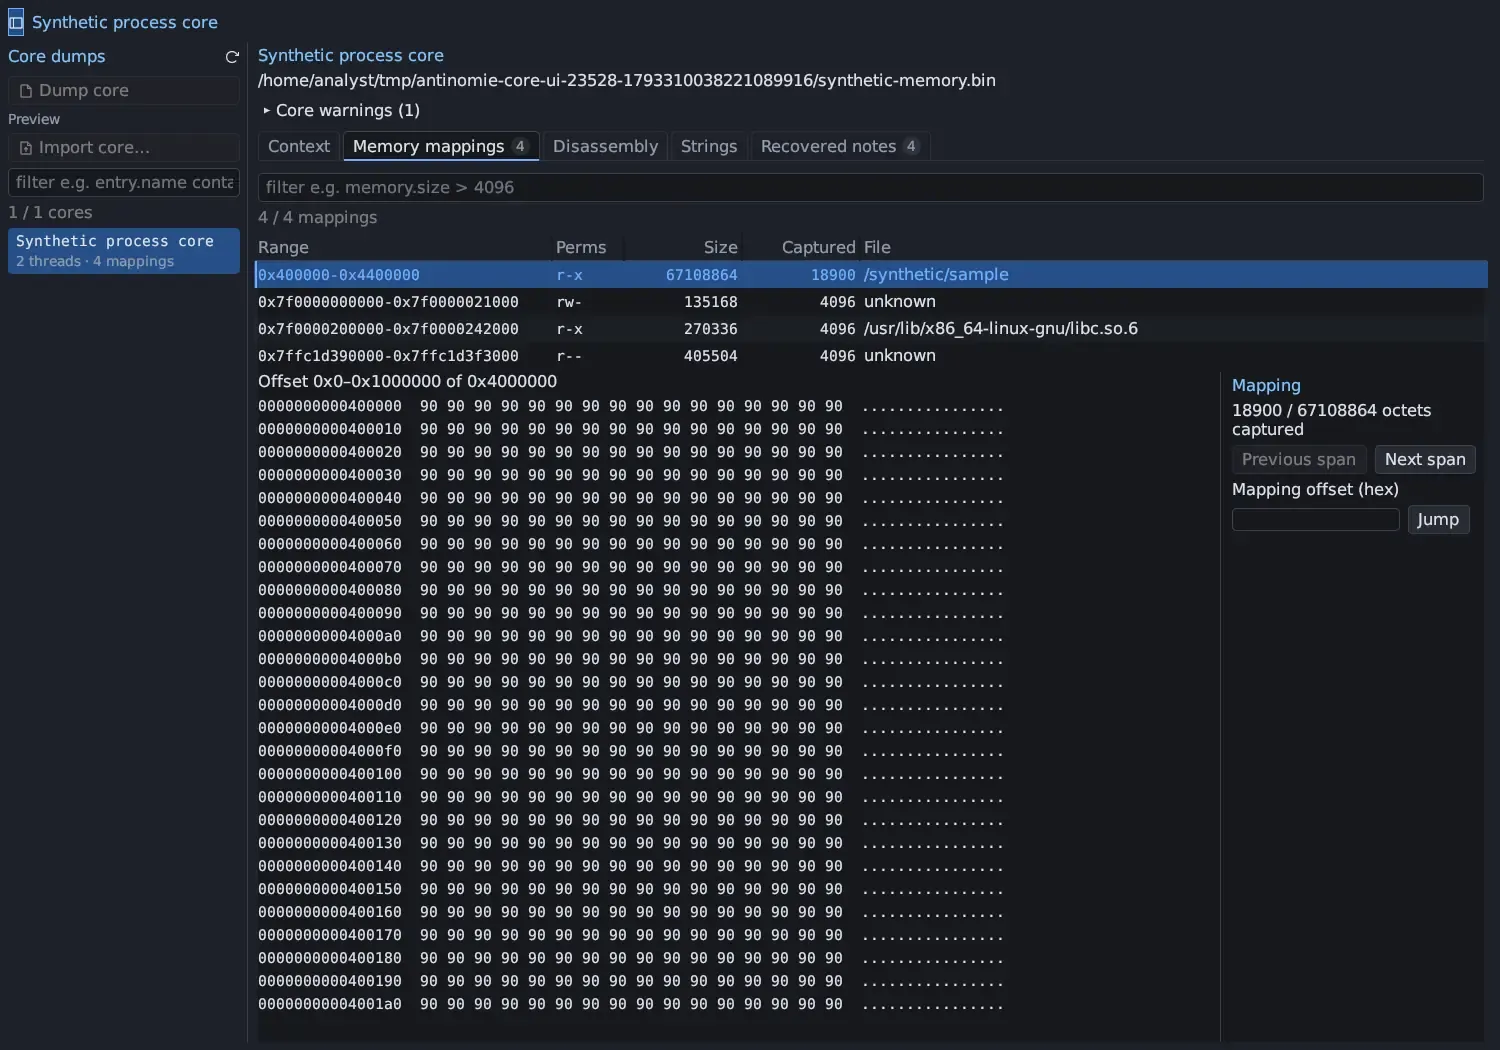Click the /synthetic/sample file cell
The height and width of the screenshot is (1050, 1500).
tap(936, 275)
